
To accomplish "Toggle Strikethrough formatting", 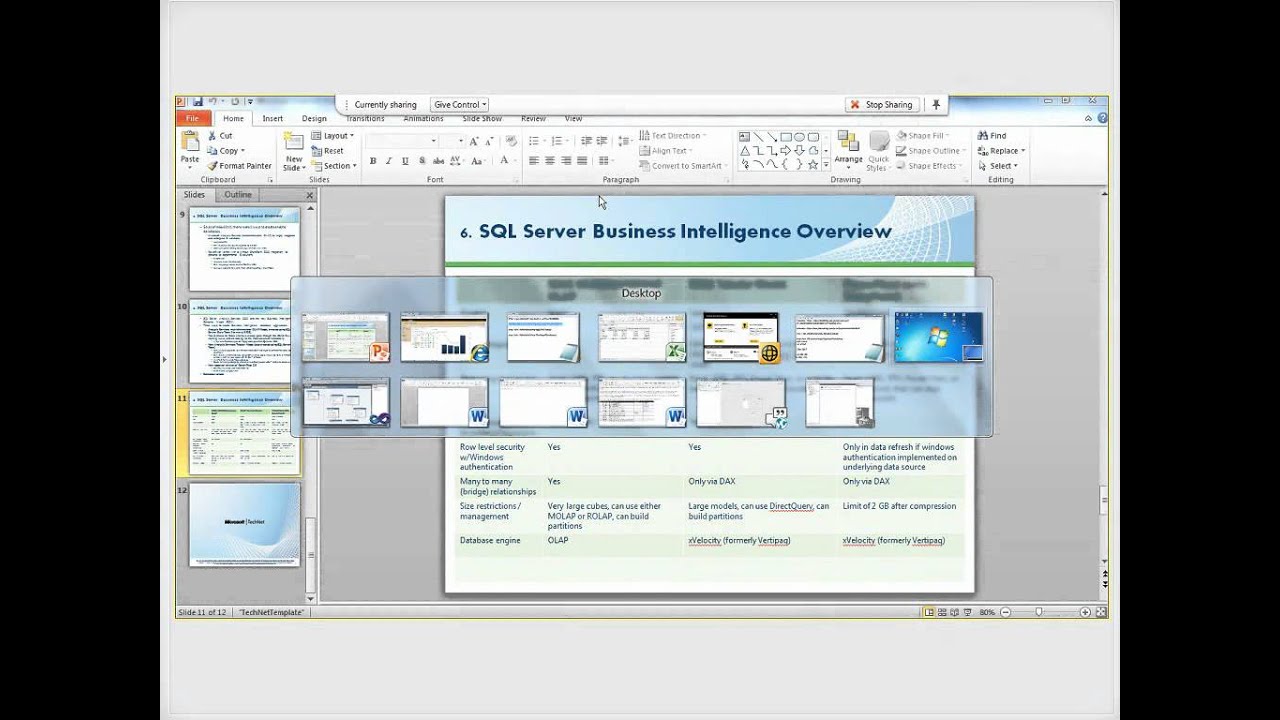I will [439, 161].
